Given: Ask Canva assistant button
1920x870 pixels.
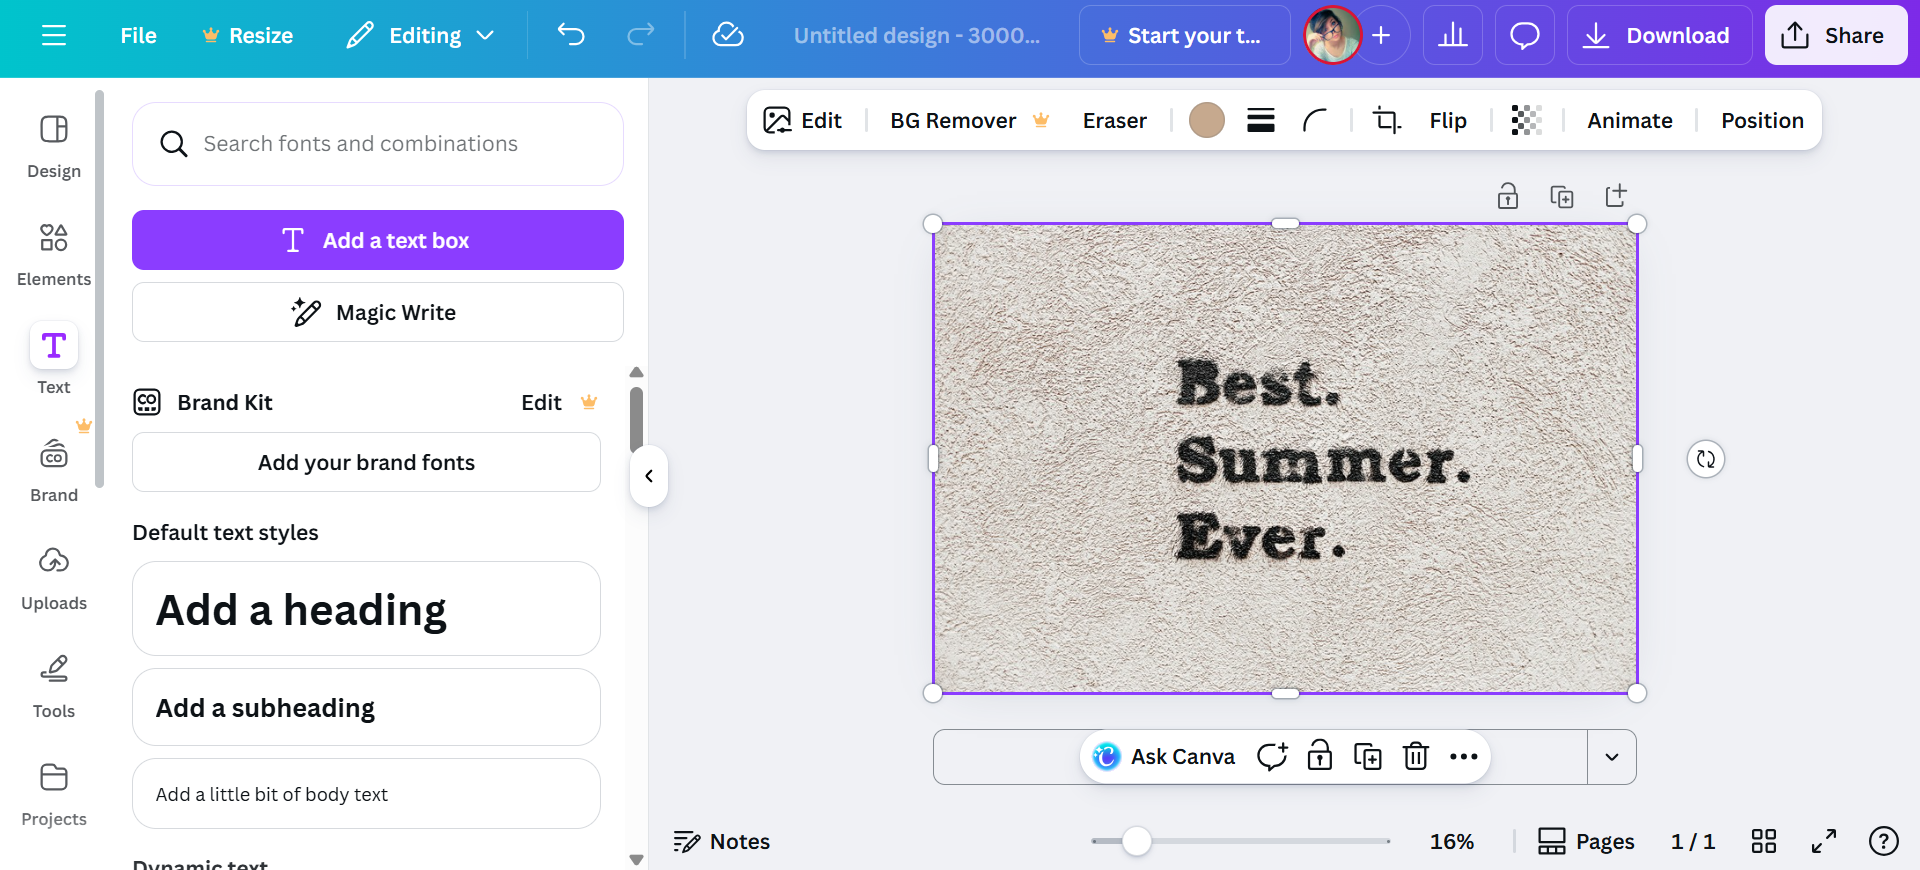Looking at the screenshot, I should pyautogui.click(x=1164, y=757).
